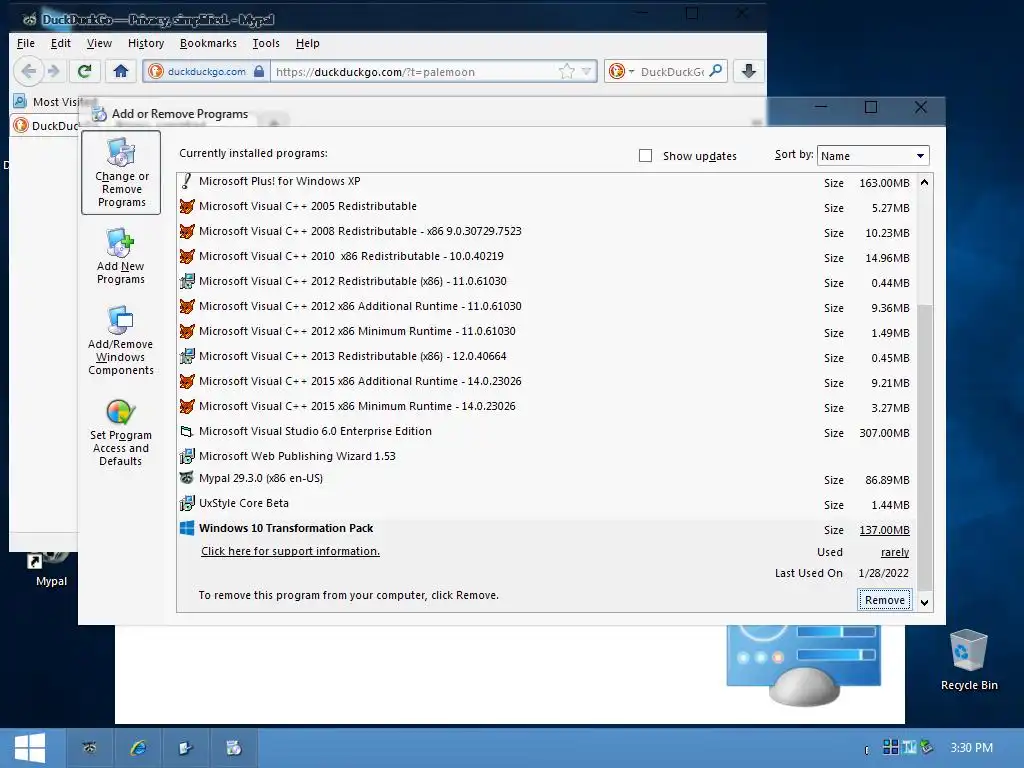Click the Windows 10 Transformation Pack logo icon
This screenshot has width=1024, height=768.
[x=187, y=528]
